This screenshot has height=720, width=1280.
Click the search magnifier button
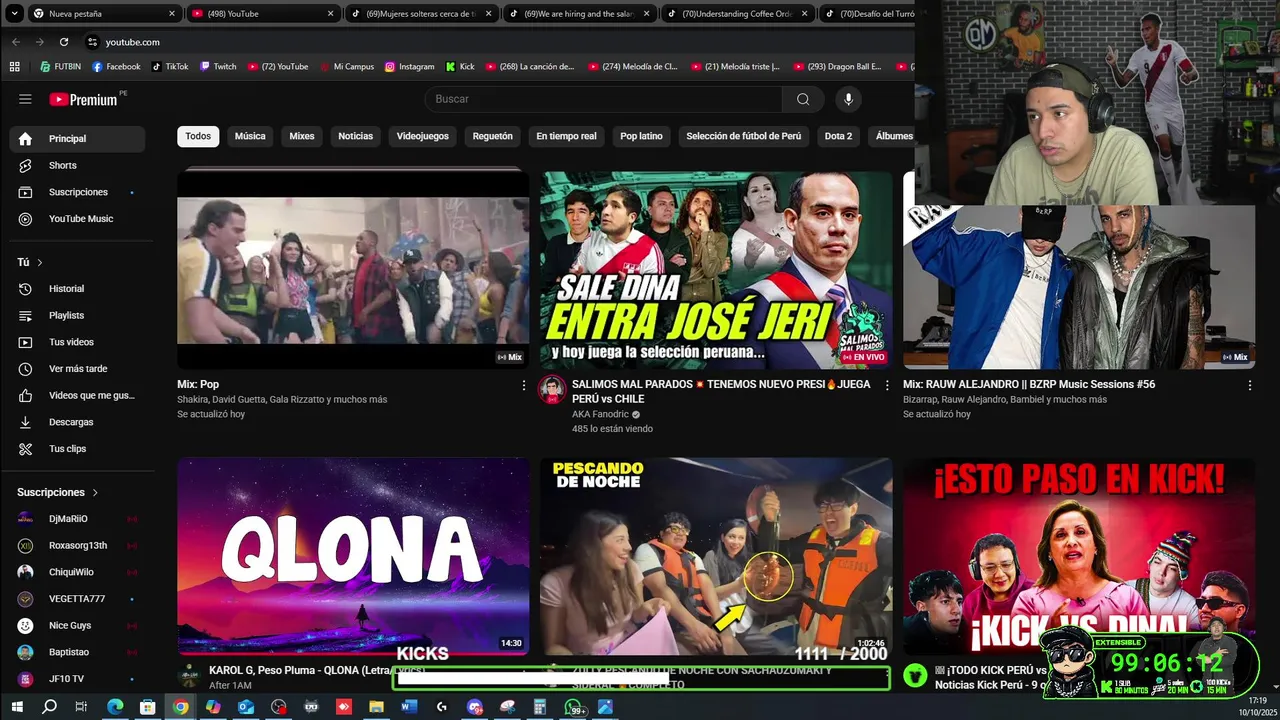click(x=803, y=99)
